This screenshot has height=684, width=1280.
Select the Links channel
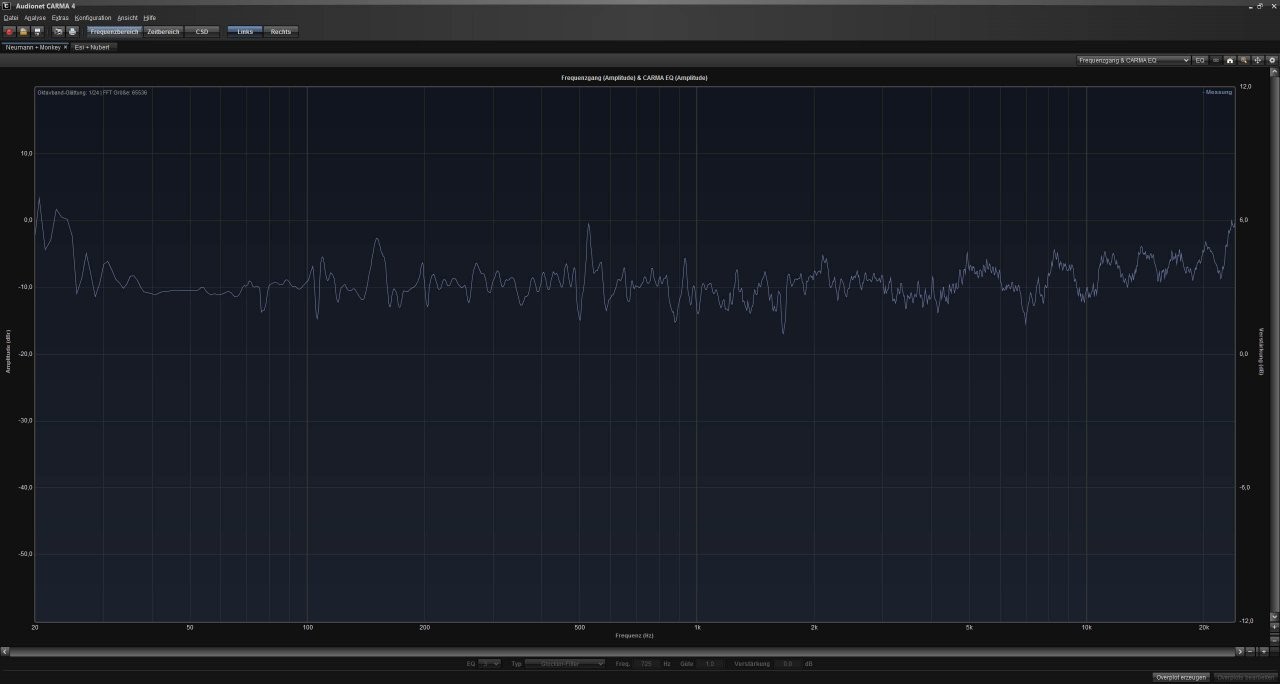pos(245,32)
